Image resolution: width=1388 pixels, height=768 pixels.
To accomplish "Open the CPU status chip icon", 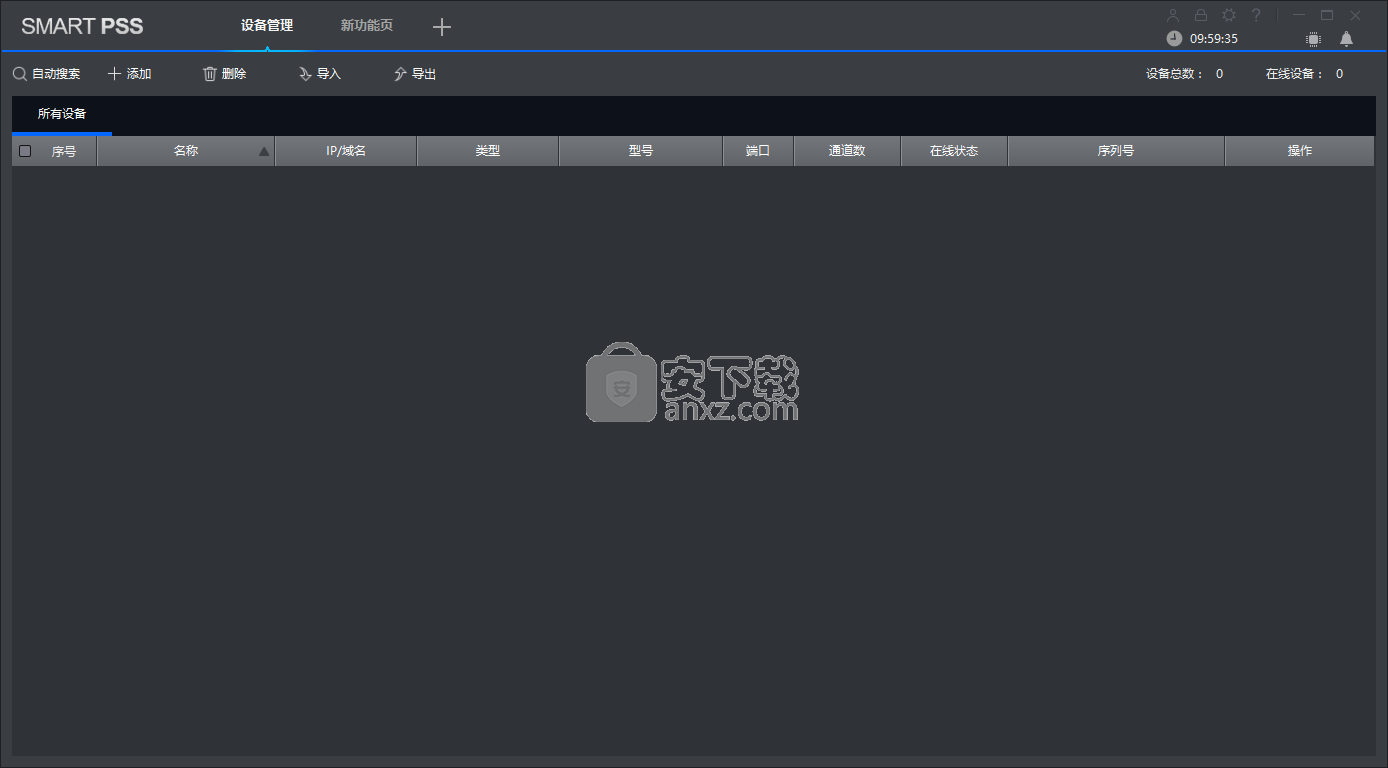I will pos(1313,39).
